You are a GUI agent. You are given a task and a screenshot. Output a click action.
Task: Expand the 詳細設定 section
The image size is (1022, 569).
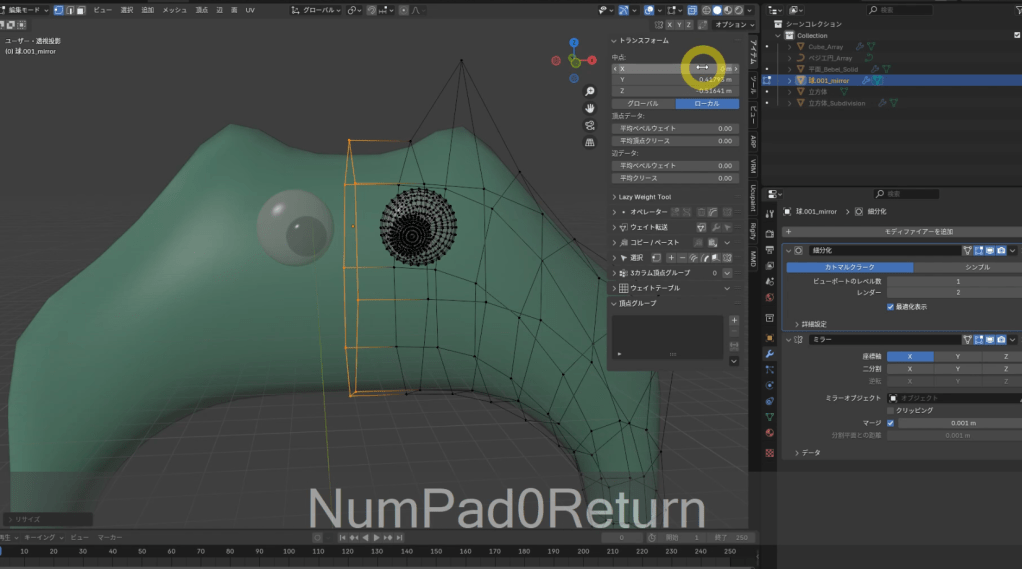point(810,324)
